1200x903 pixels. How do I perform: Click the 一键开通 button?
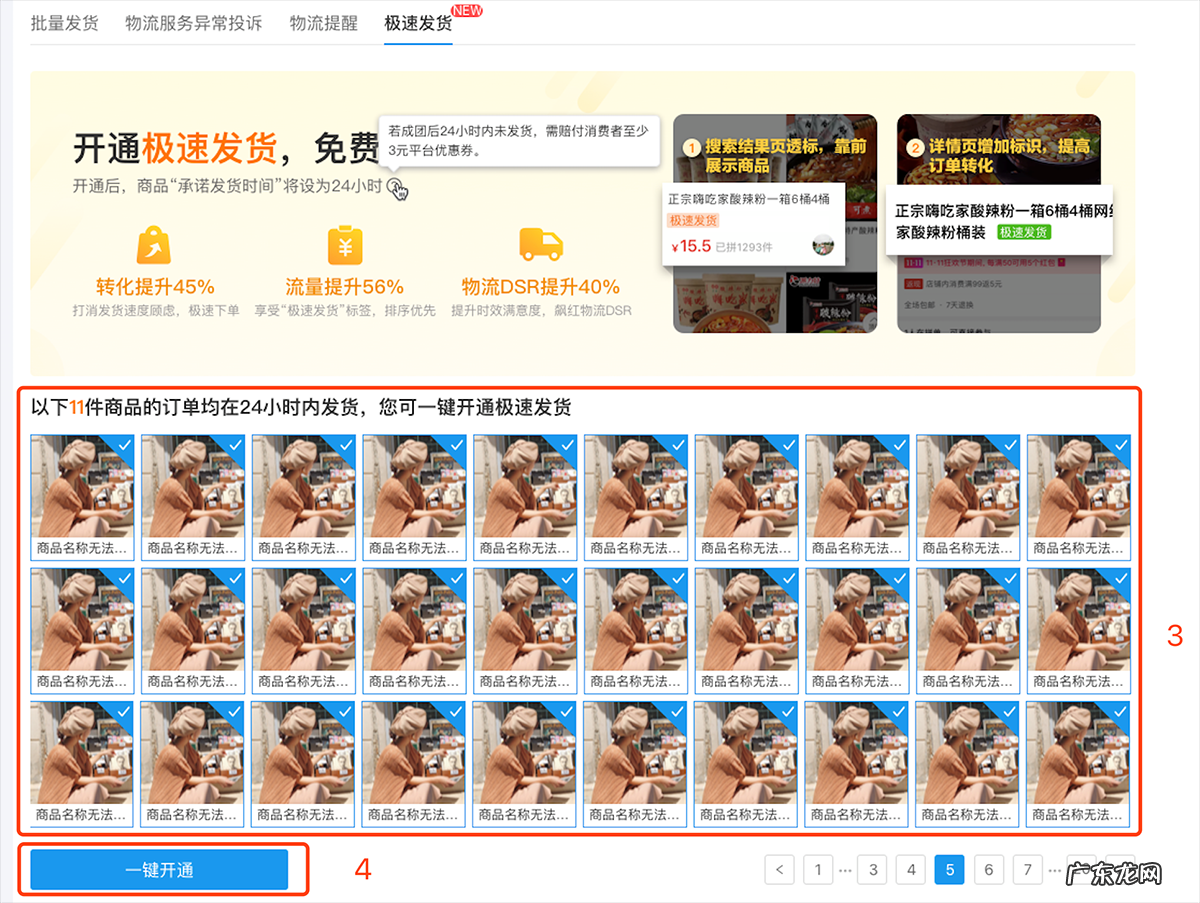click(x=159, y=870)
